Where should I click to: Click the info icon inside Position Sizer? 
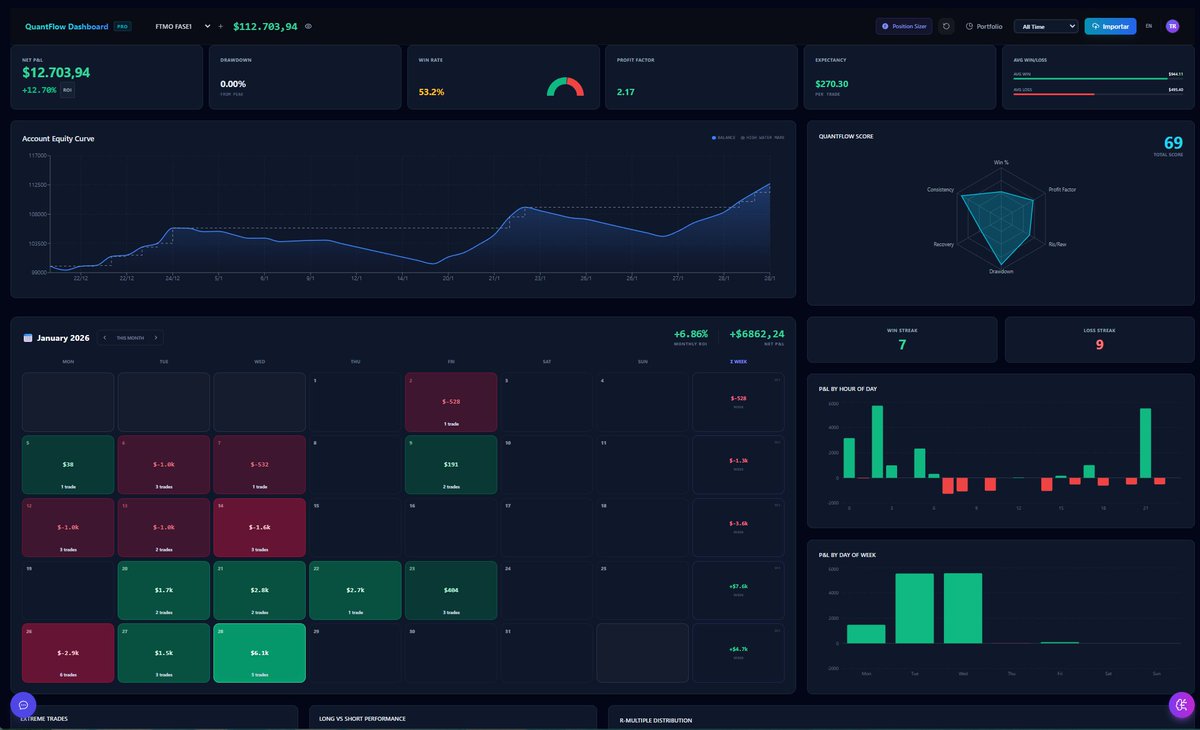pyautogui.click(x=885, y=26)
